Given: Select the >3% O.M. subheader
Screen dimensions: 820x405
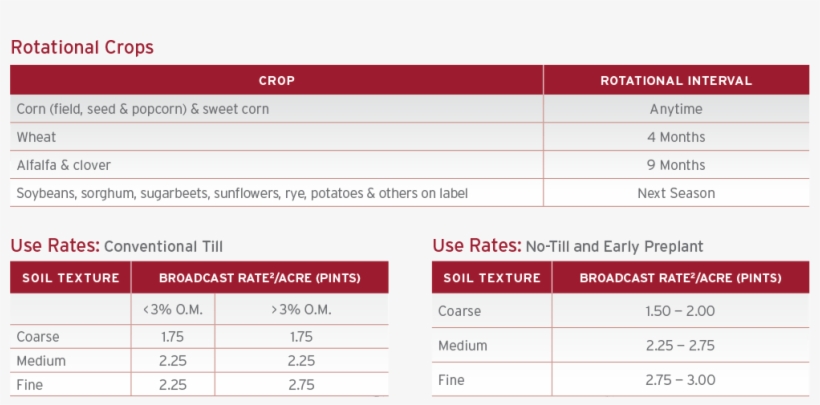Looking at the screenshot, I should 301,309.
